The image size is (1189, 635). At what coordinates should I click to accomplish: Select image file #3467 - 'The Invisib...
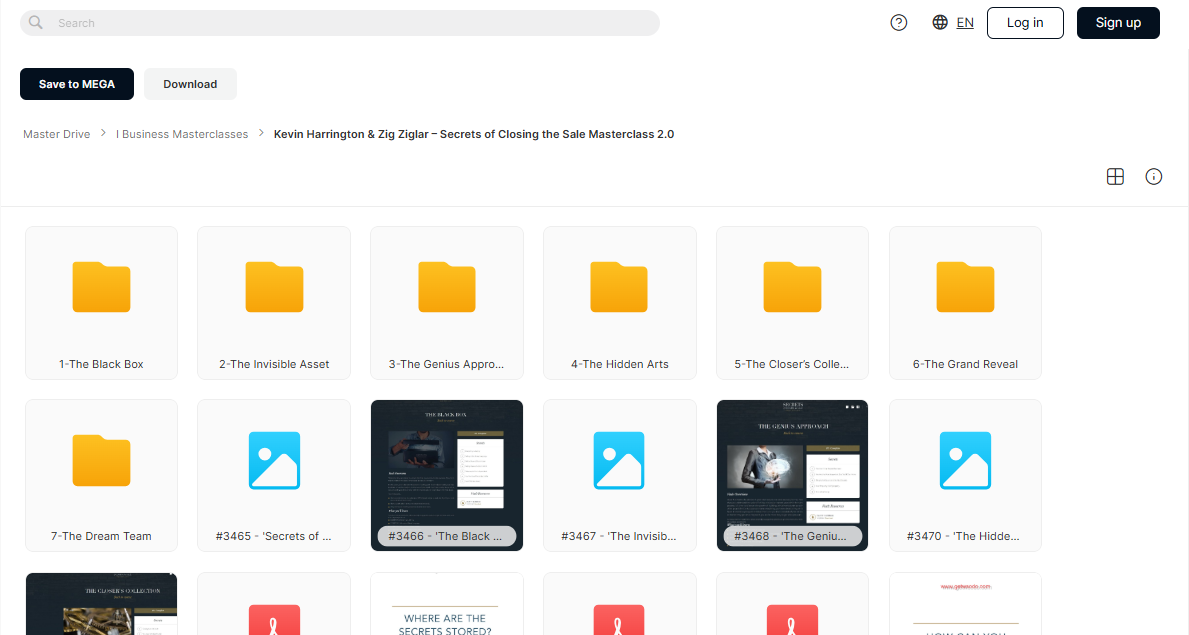(620, 475)
